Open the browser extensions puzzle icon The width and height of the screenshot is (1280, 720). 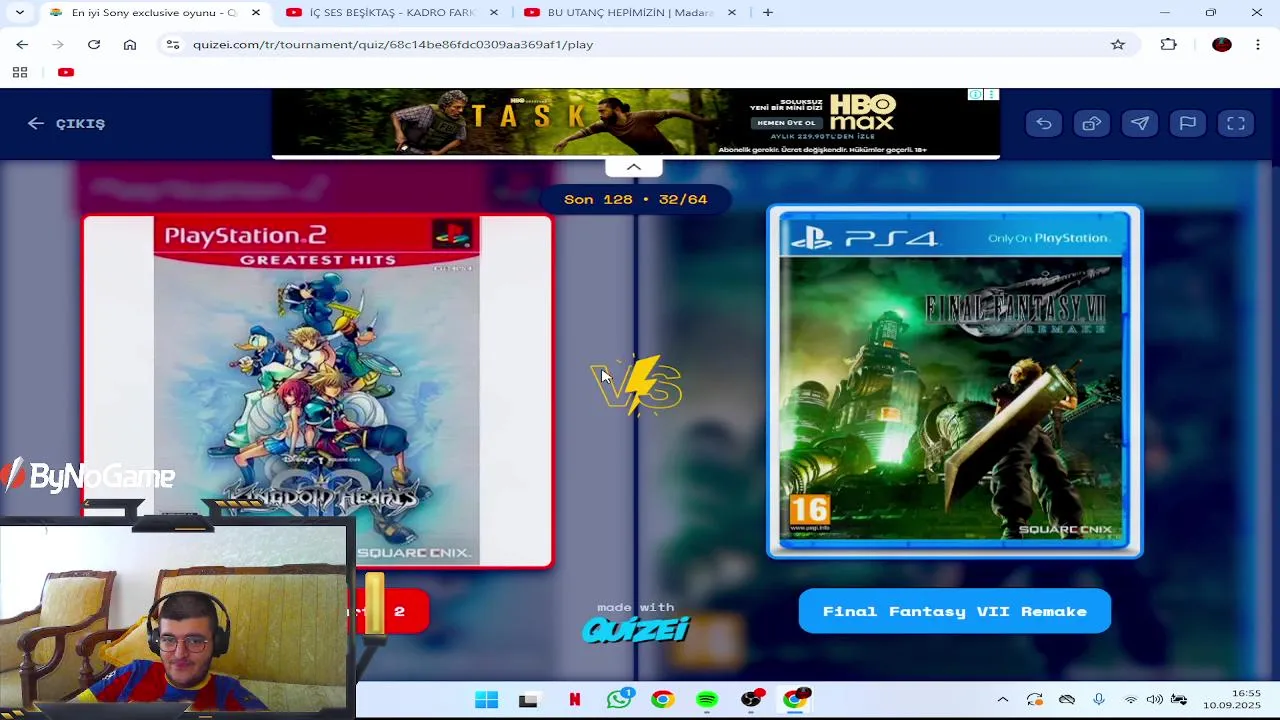click(1168, 44)
